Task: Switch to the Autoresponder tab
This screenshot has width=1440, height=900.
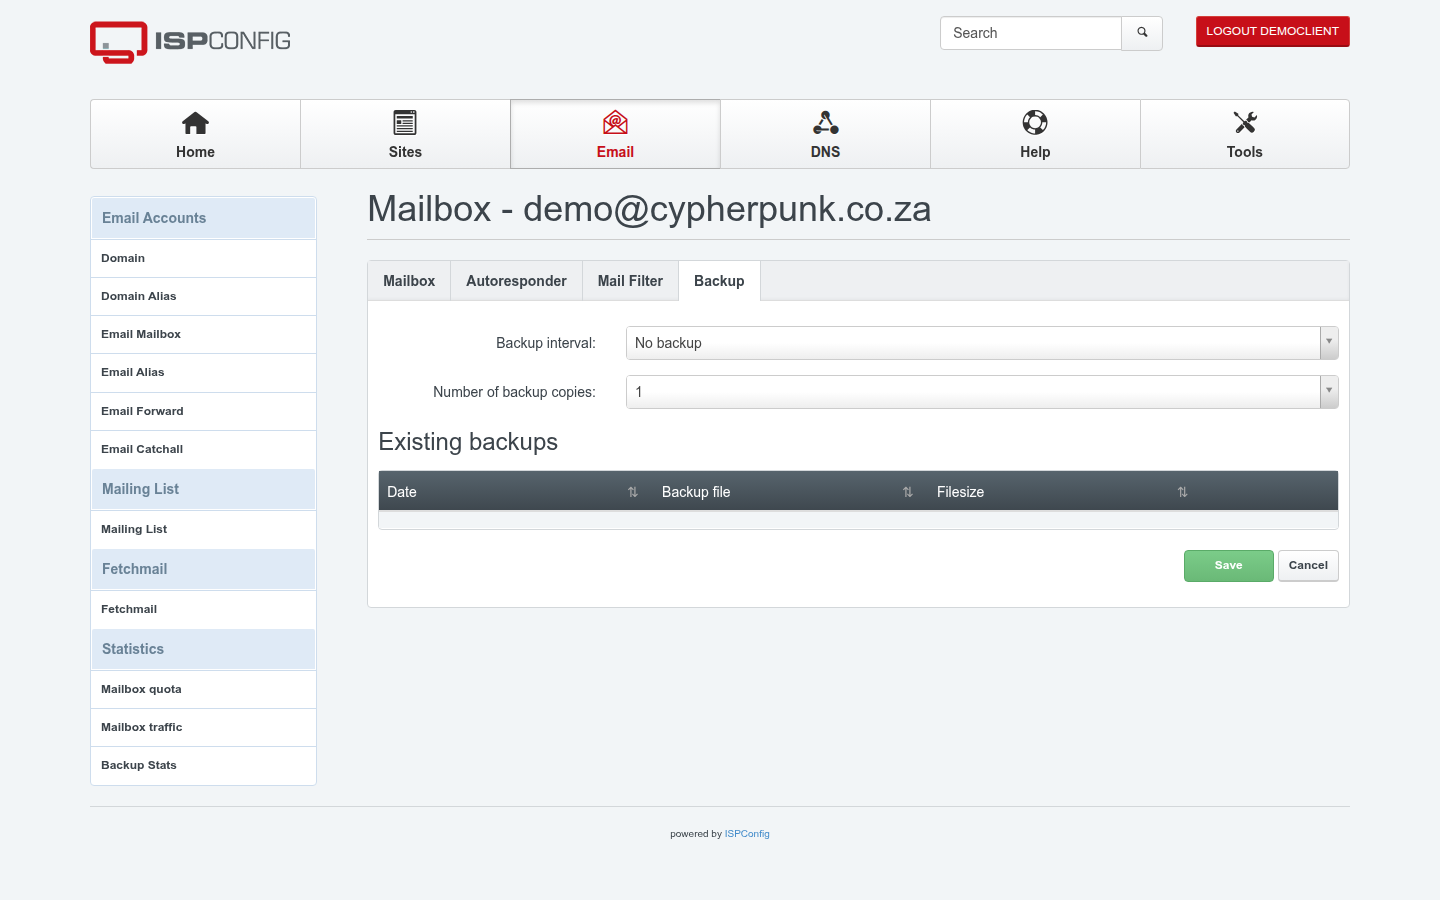Action: click(x=516, y=281)
